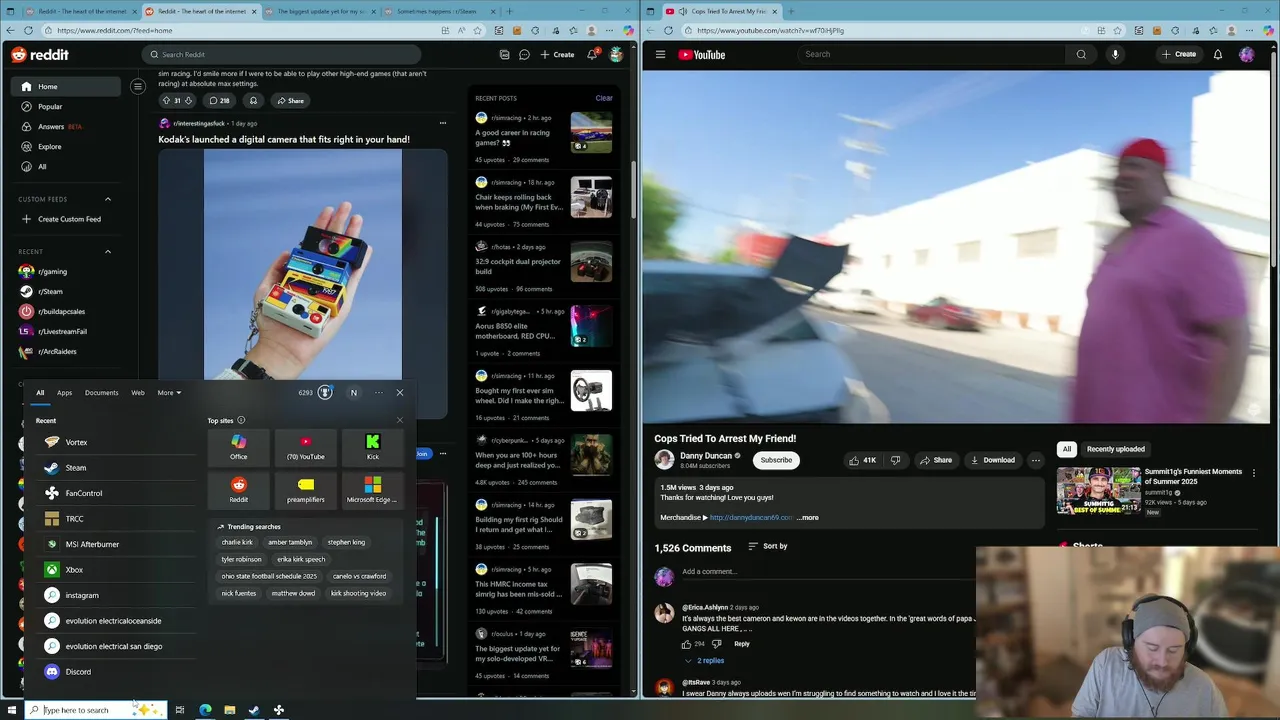1280x720 pixels.
Task: Click the Reddit logo in the header
Action: (40, 55)
